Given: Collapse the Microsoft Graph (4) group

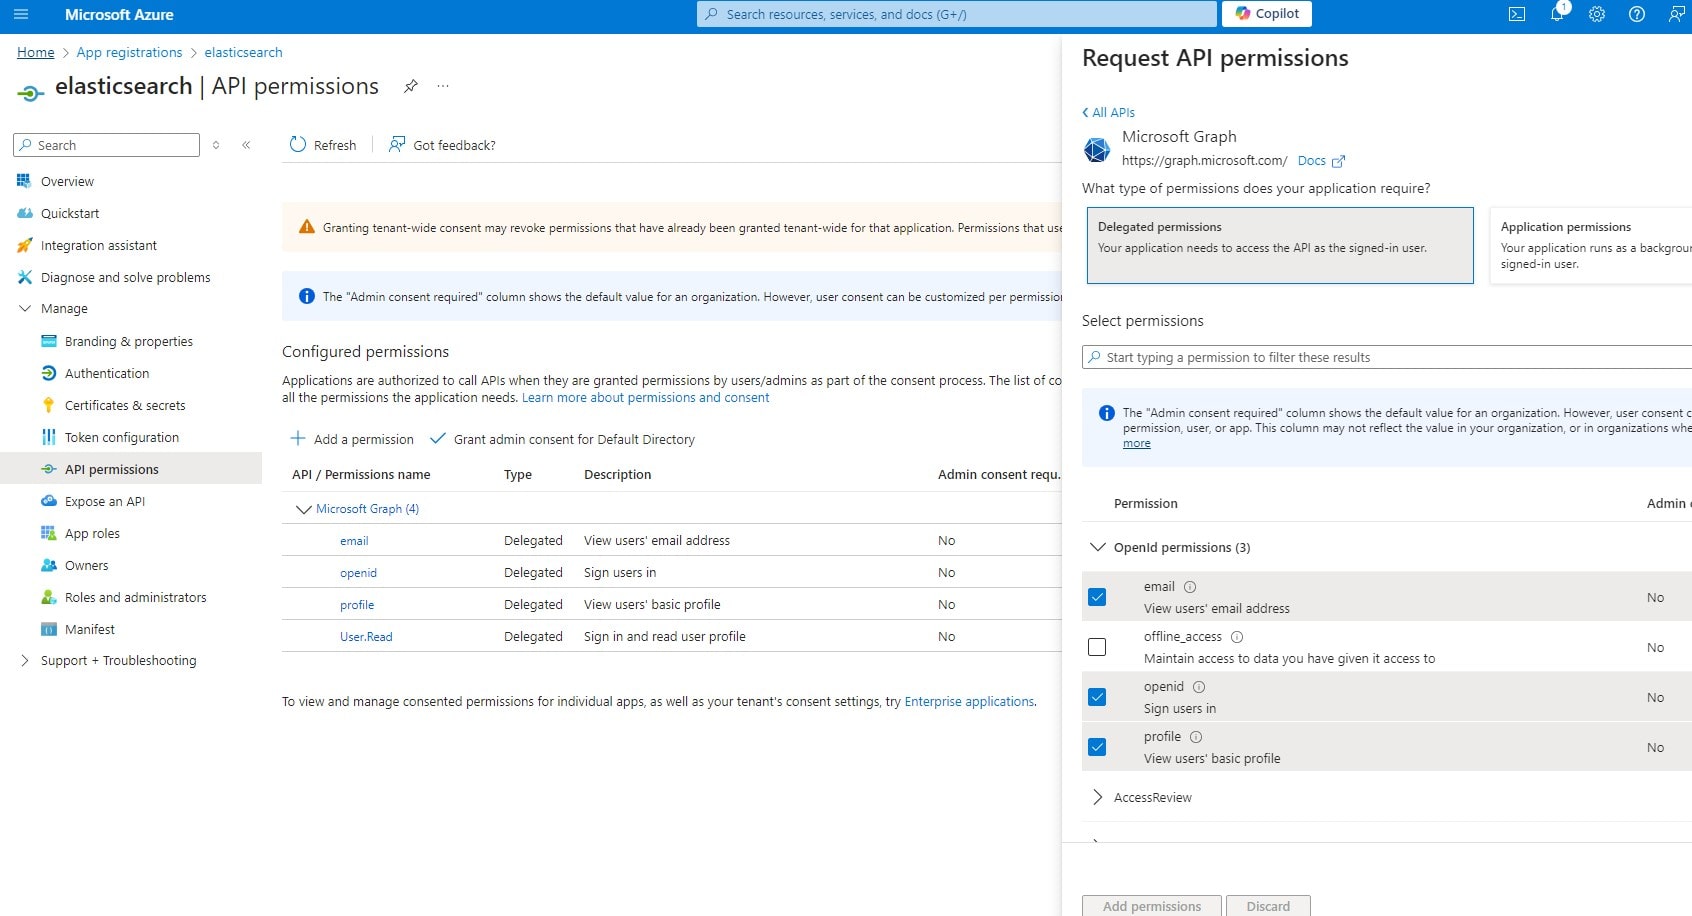Looking at the screenshot, I should click(303, 509).
